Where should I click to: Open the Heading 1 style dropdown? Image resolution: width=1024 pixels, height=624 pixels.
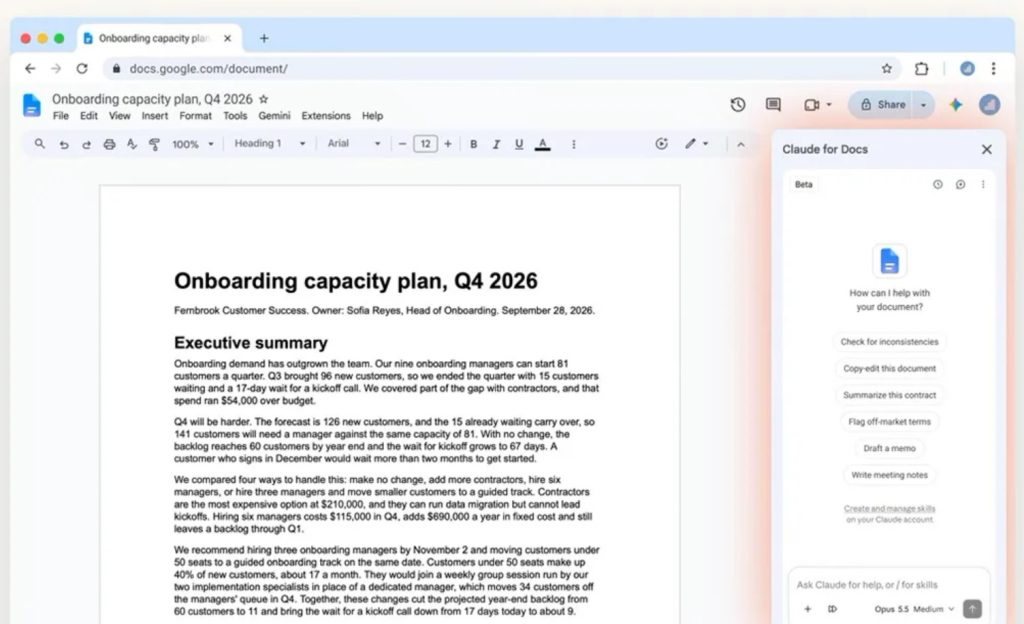click(x=270, y=144)
